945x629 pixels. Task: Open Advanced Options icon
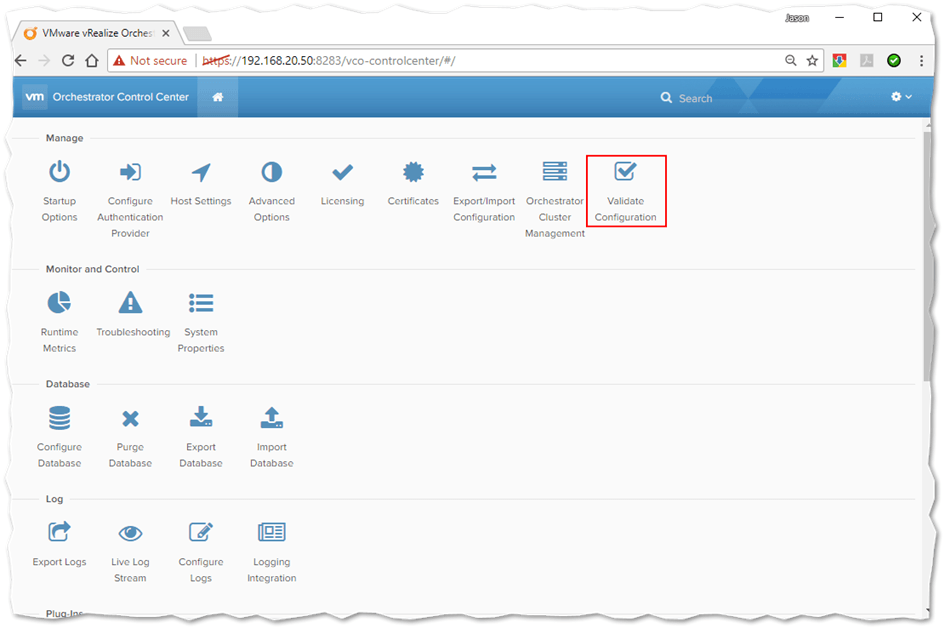click(271, 172)
